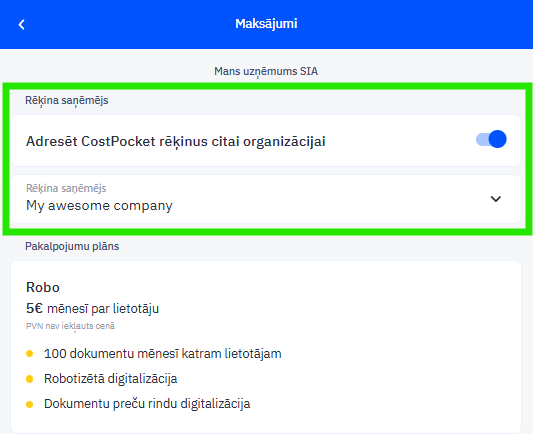This screenshot has height=434, width=533.
Task: Click yellow bullet beside Dokumentu preču rindu
Action: 30,404
